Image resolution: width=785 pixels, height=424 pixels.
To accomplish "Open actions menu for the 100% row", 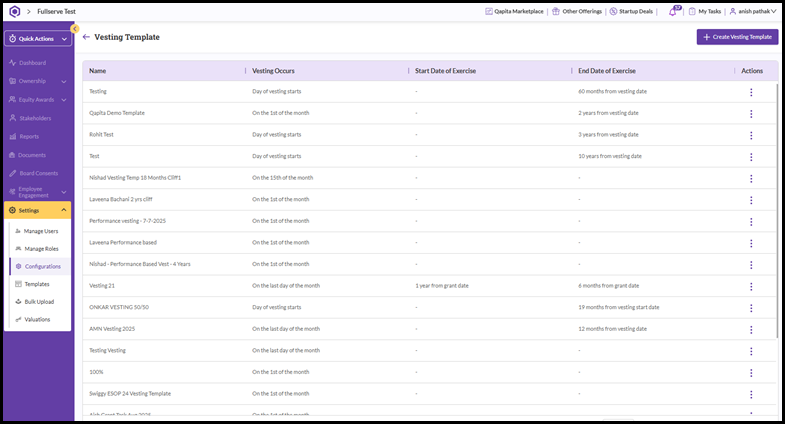I will 751,372.
